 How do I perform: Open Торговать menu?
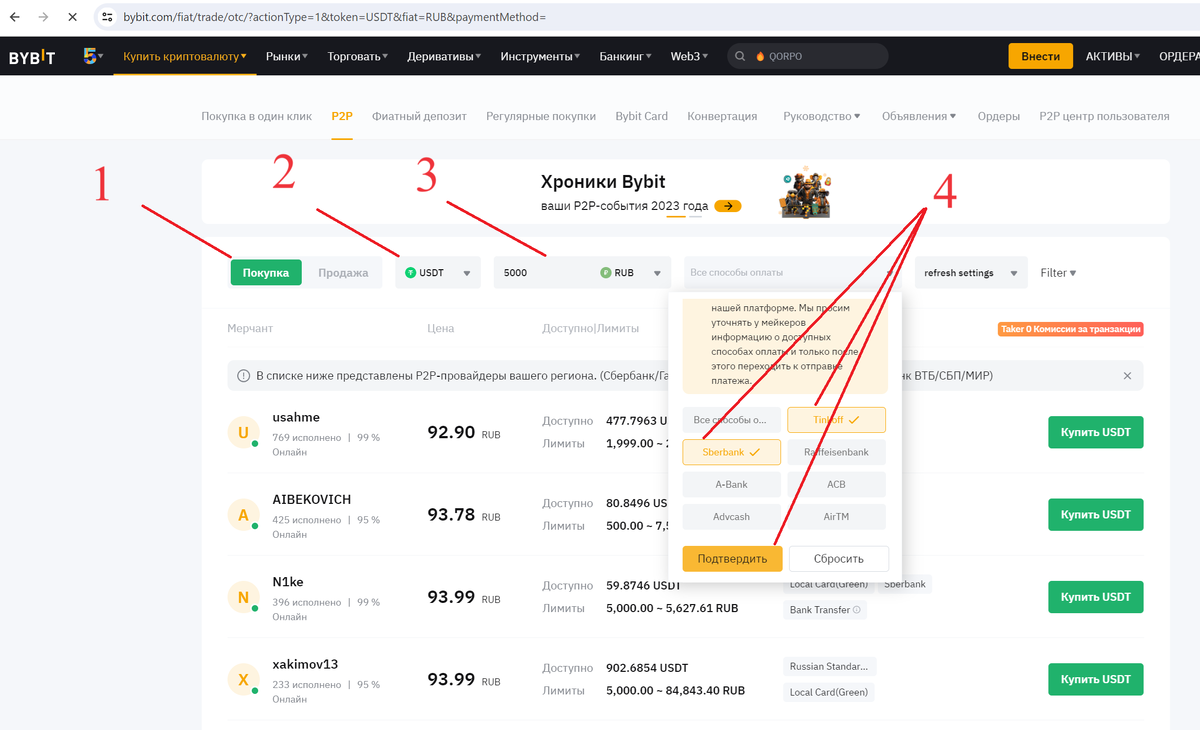click(358, 57)
